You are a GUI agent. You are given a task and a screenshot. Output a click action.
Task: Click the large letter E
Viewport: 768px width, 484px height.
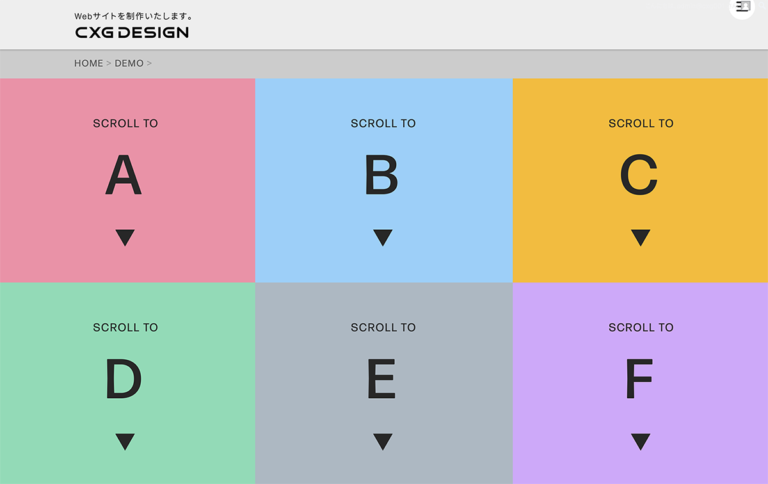(x=381, y=380)
